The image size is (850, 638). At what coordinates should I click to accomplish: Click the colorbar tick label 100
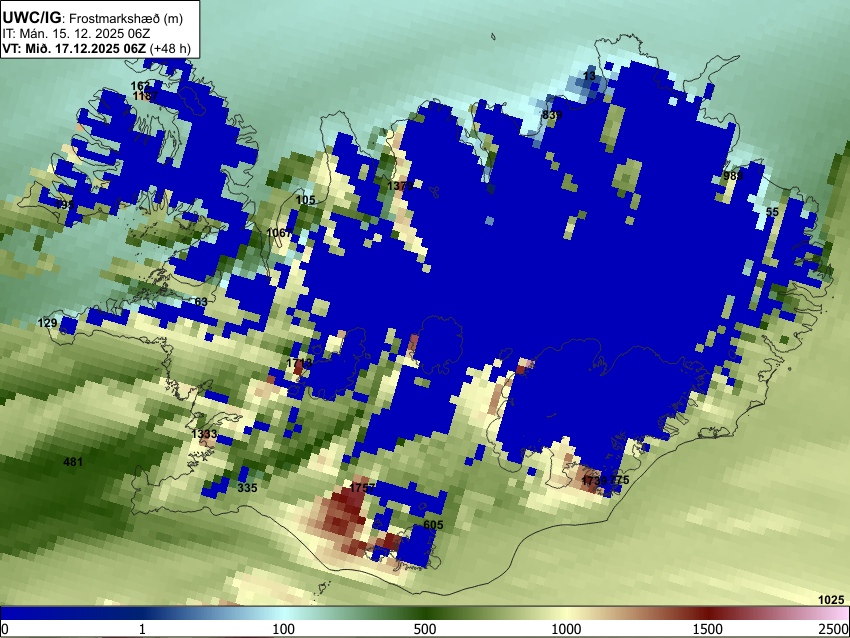click(x=284, y=629)
